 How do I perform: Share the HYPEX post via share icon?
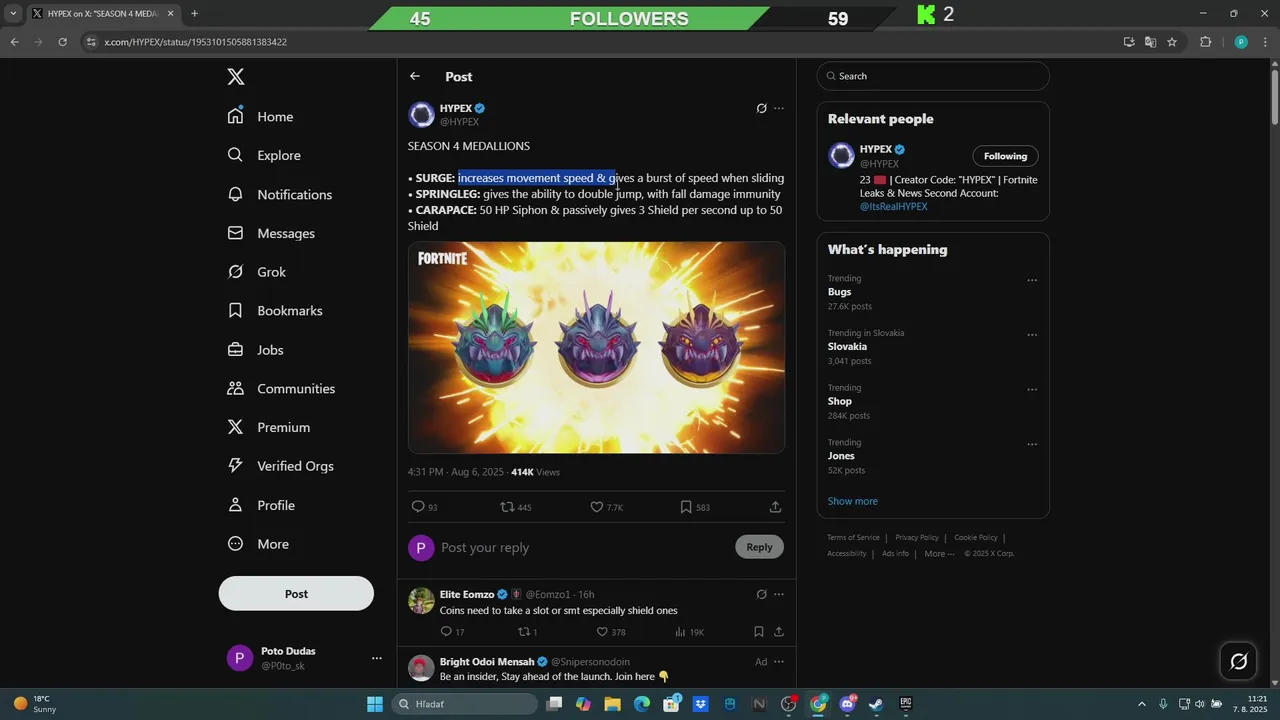pos(775,507)
